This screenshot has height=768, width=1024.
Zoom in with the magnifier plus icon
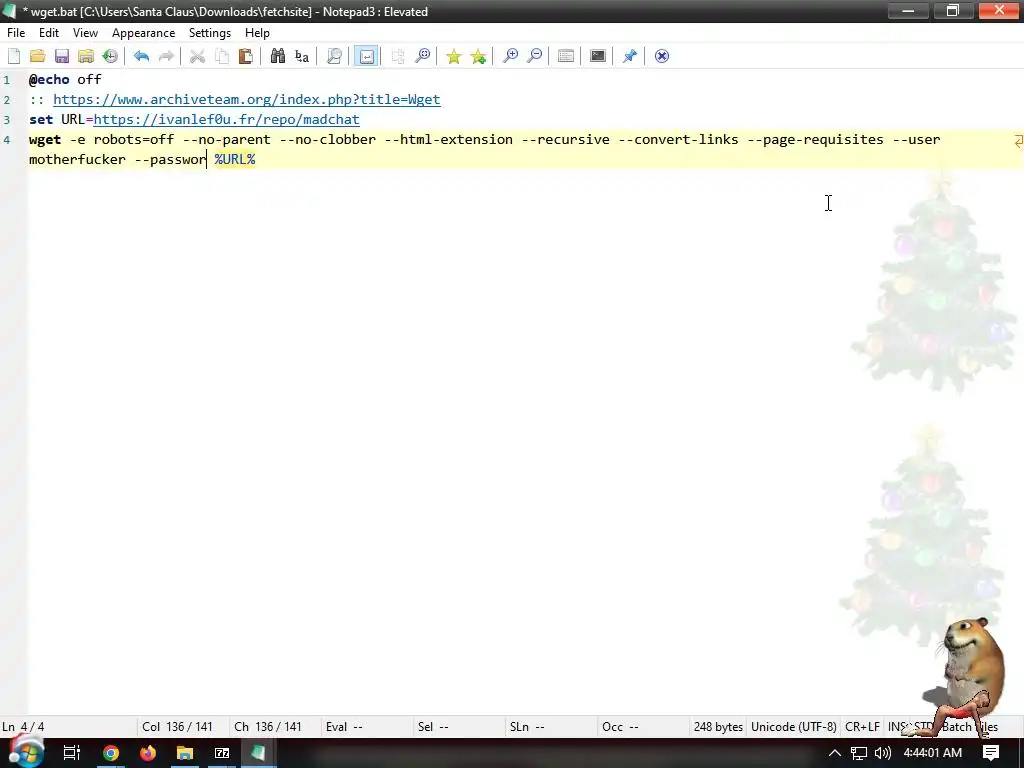510,56
